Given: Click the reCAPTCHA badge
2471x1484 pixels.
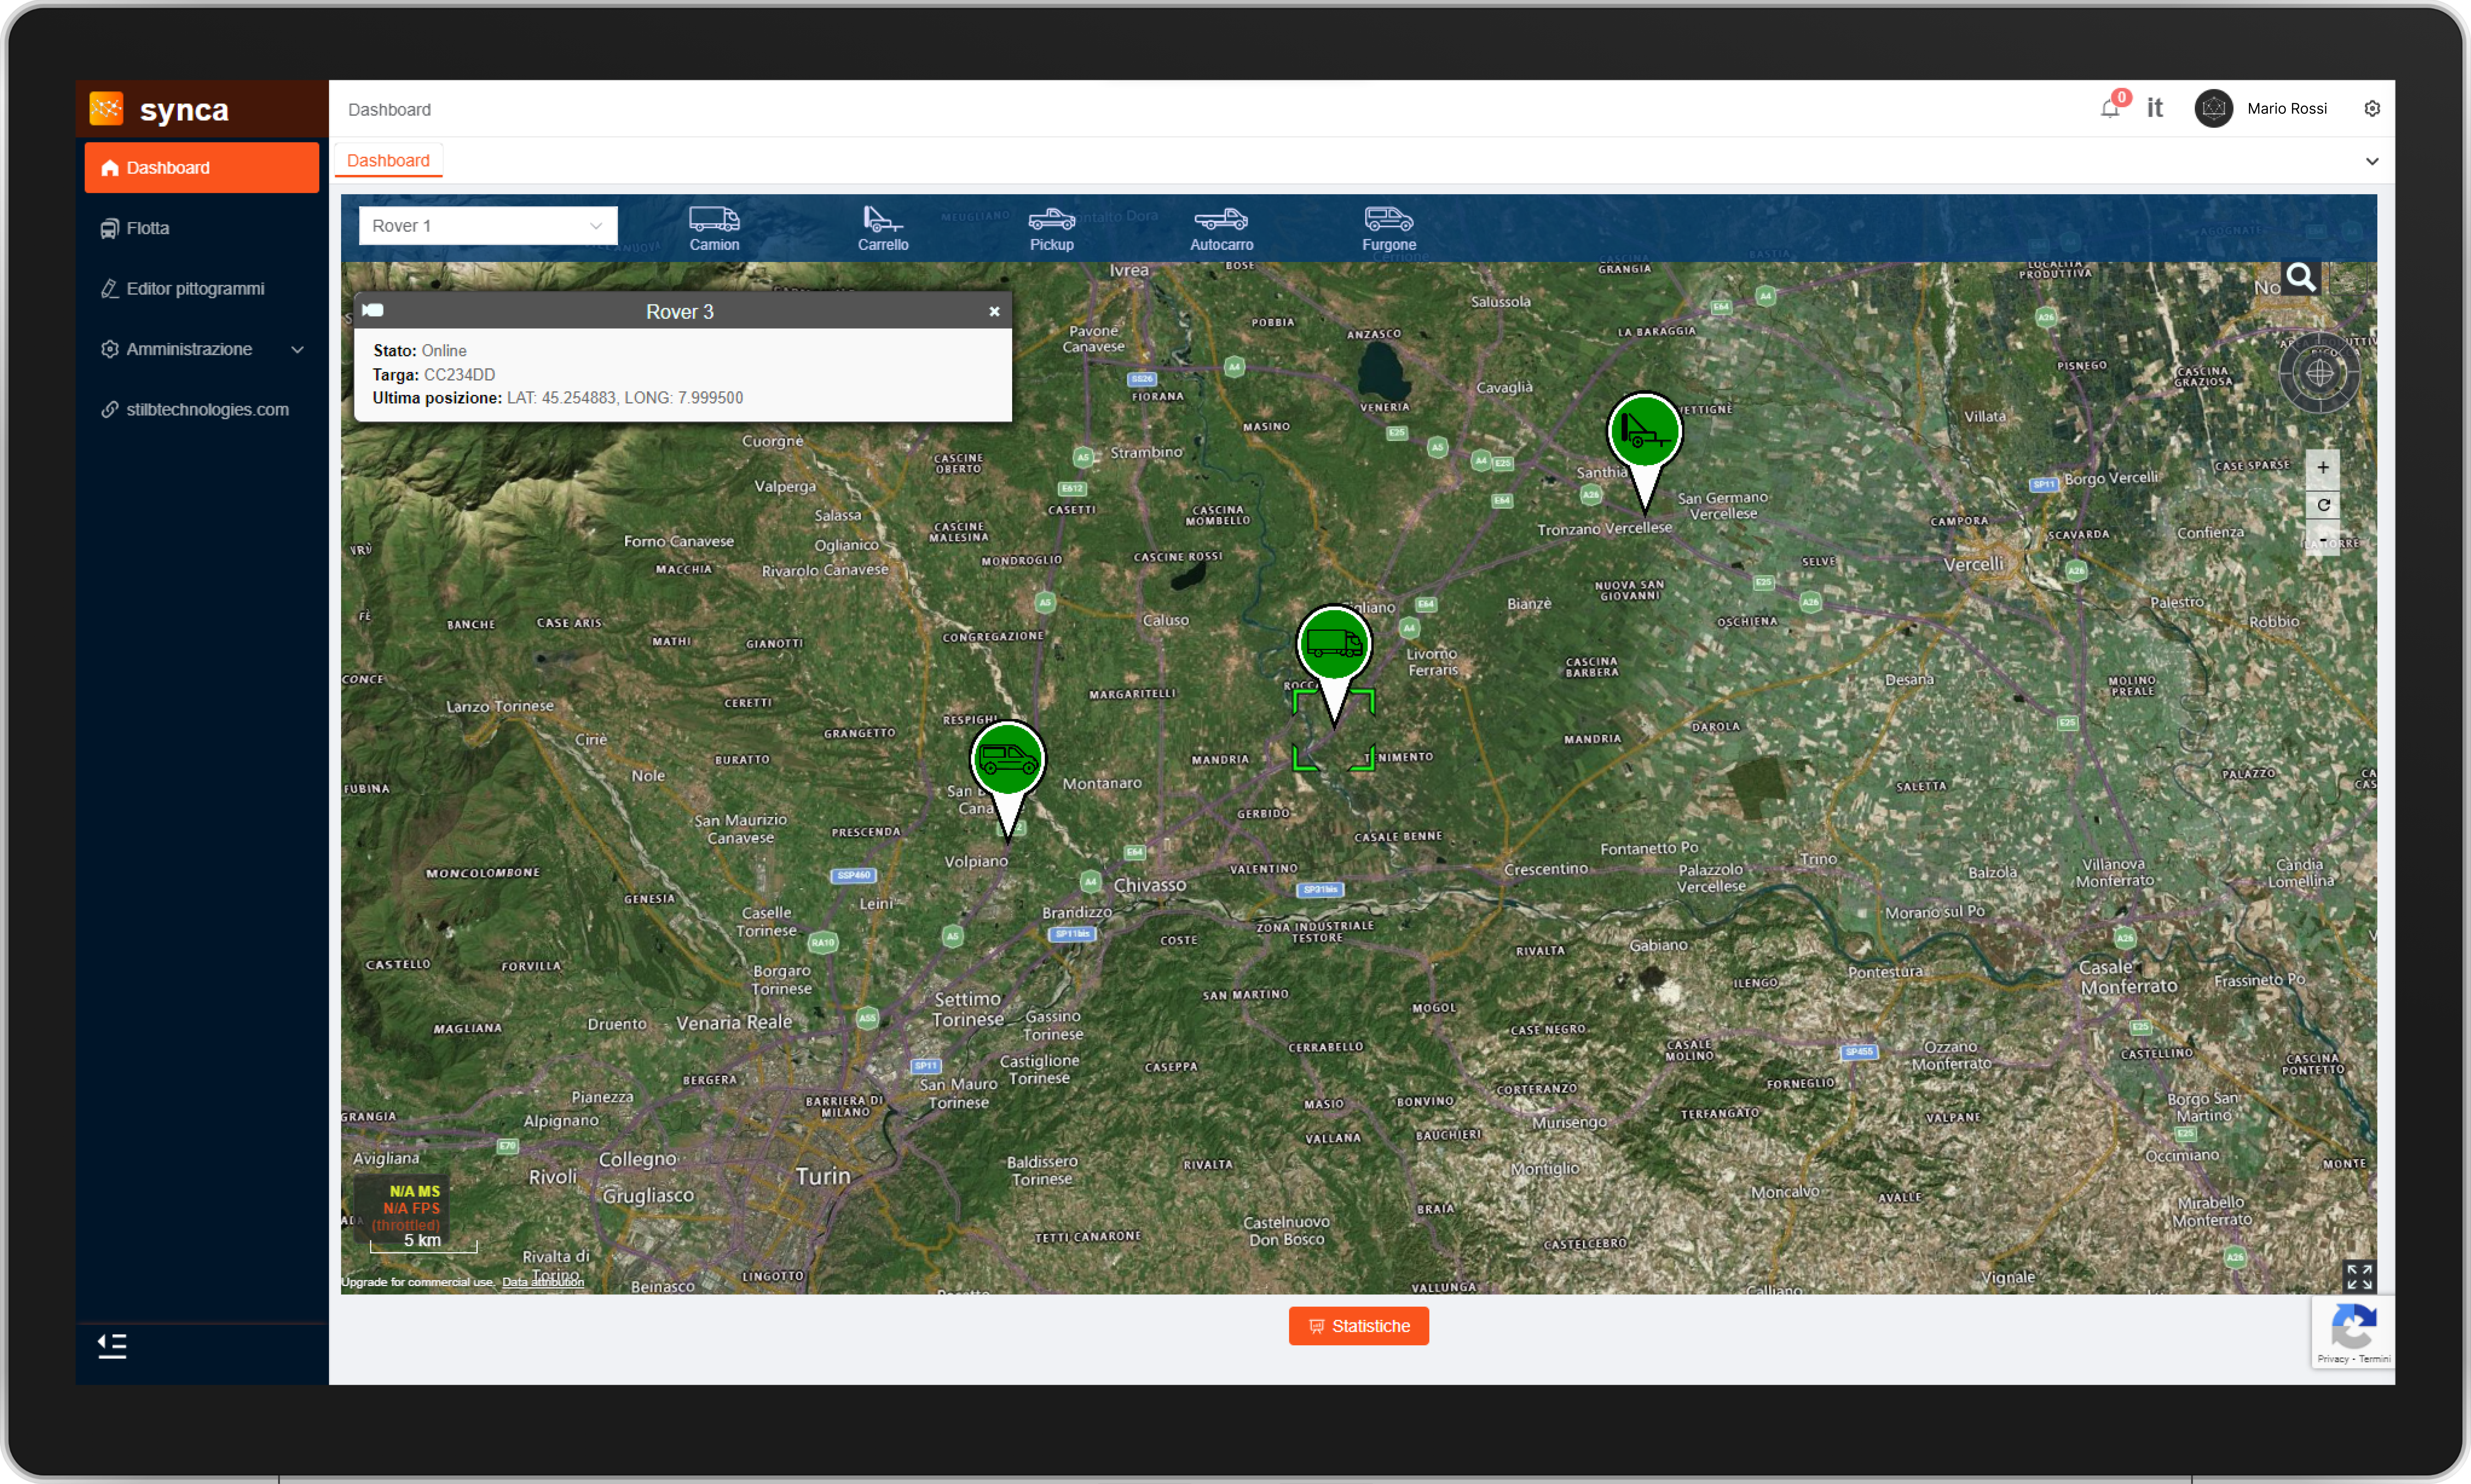Looking at the screenshot, I should (2353, 1332).
